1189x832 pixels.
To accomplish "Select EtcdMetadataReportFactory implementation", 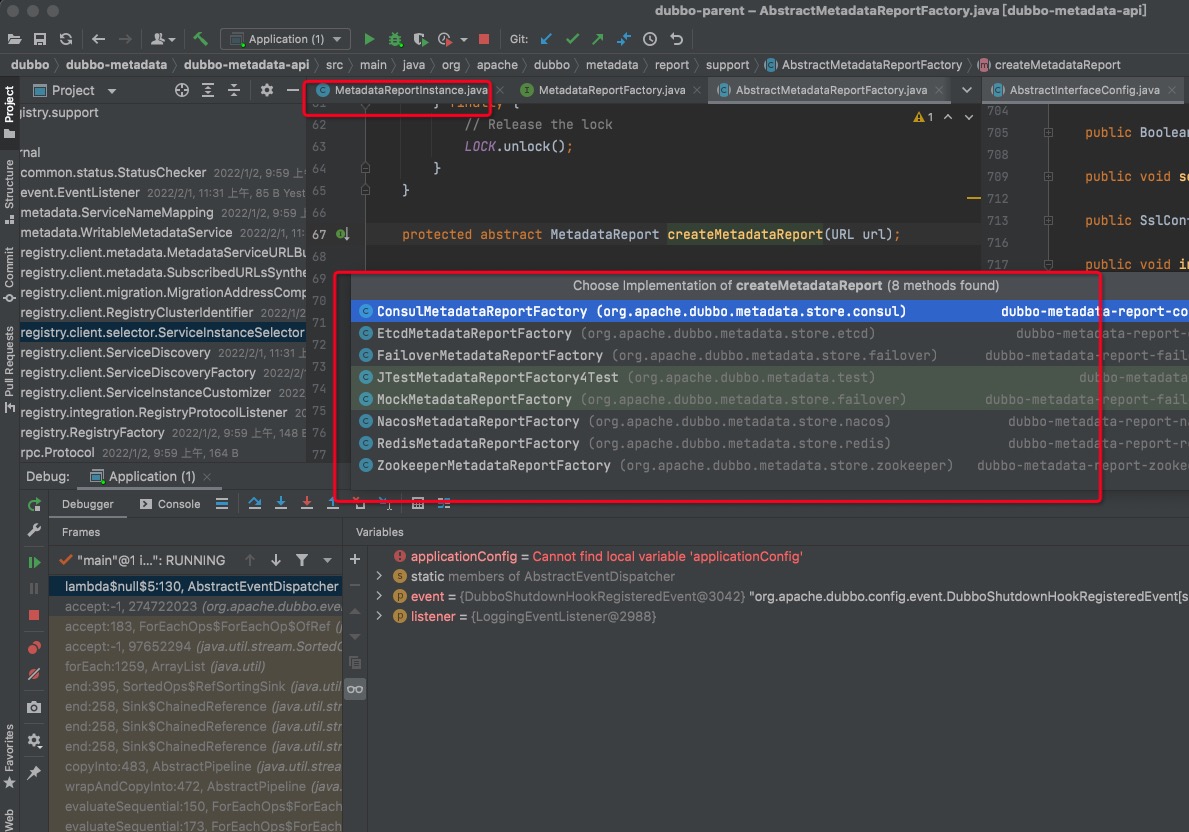I will (770, 333).
